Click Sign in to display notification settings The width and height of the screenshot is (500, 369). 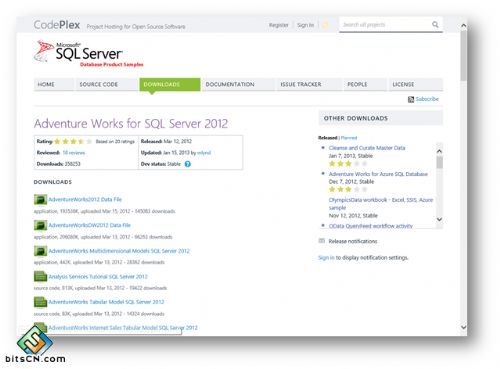click(326, 258)
